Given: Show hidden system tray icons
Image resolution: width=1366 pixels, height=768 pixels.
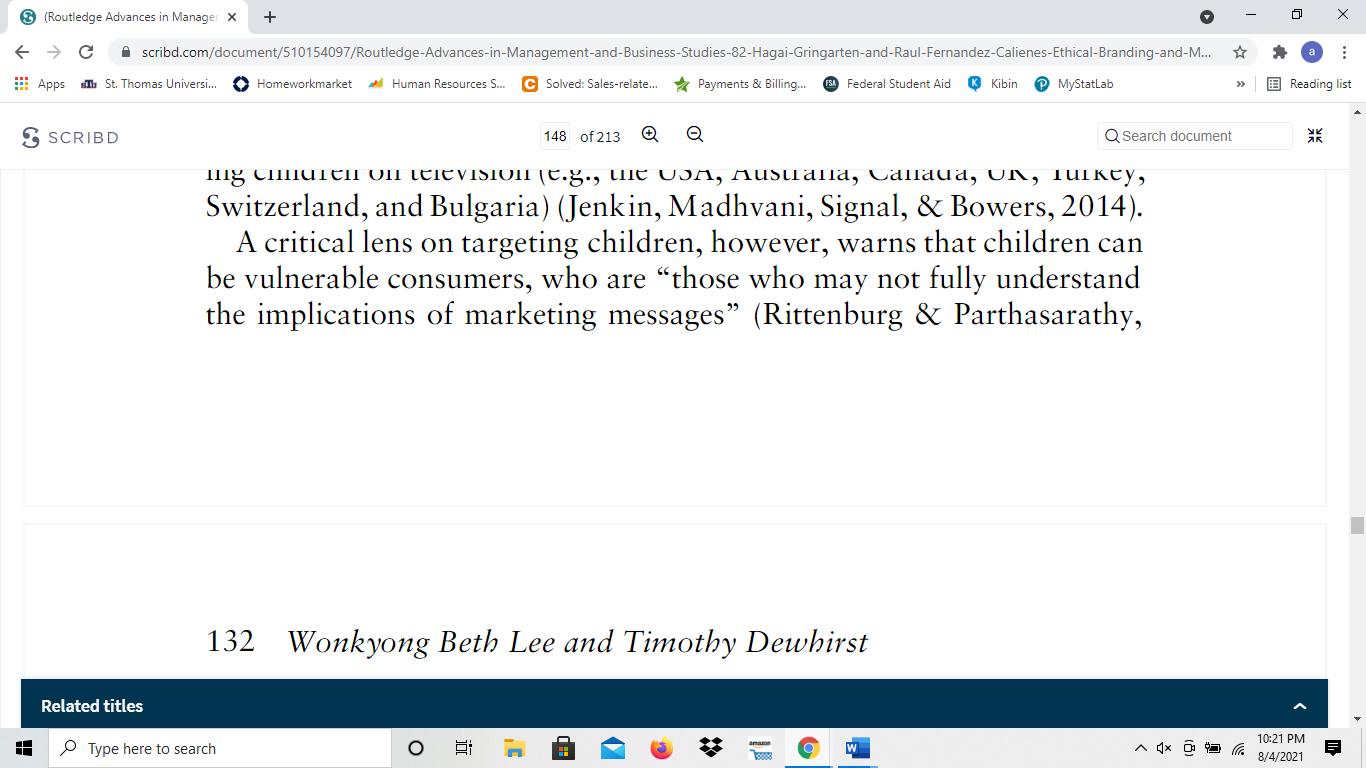Looking at the screenshot, I should coord(1140,748).
